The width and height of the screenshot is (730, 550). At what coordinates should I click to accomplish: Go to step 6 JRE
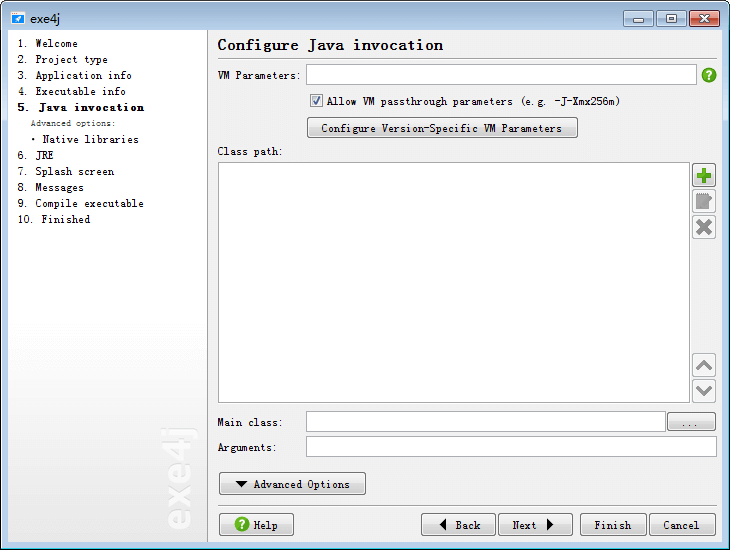pos(36,155)
